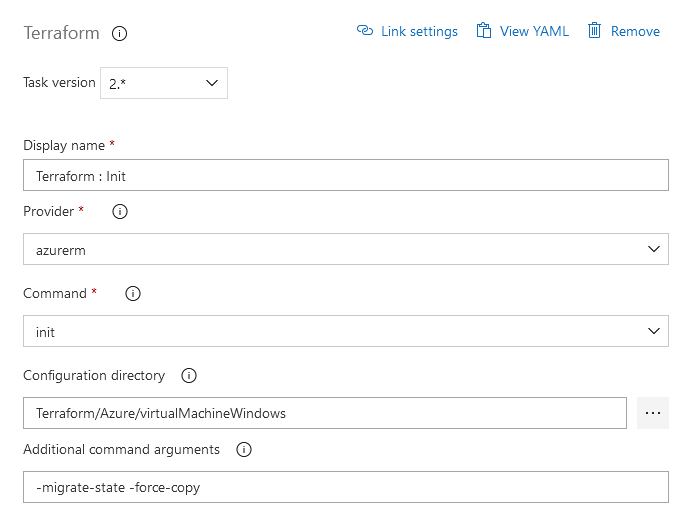Click the Command label

pyautogui.click(x=55, y=293)
